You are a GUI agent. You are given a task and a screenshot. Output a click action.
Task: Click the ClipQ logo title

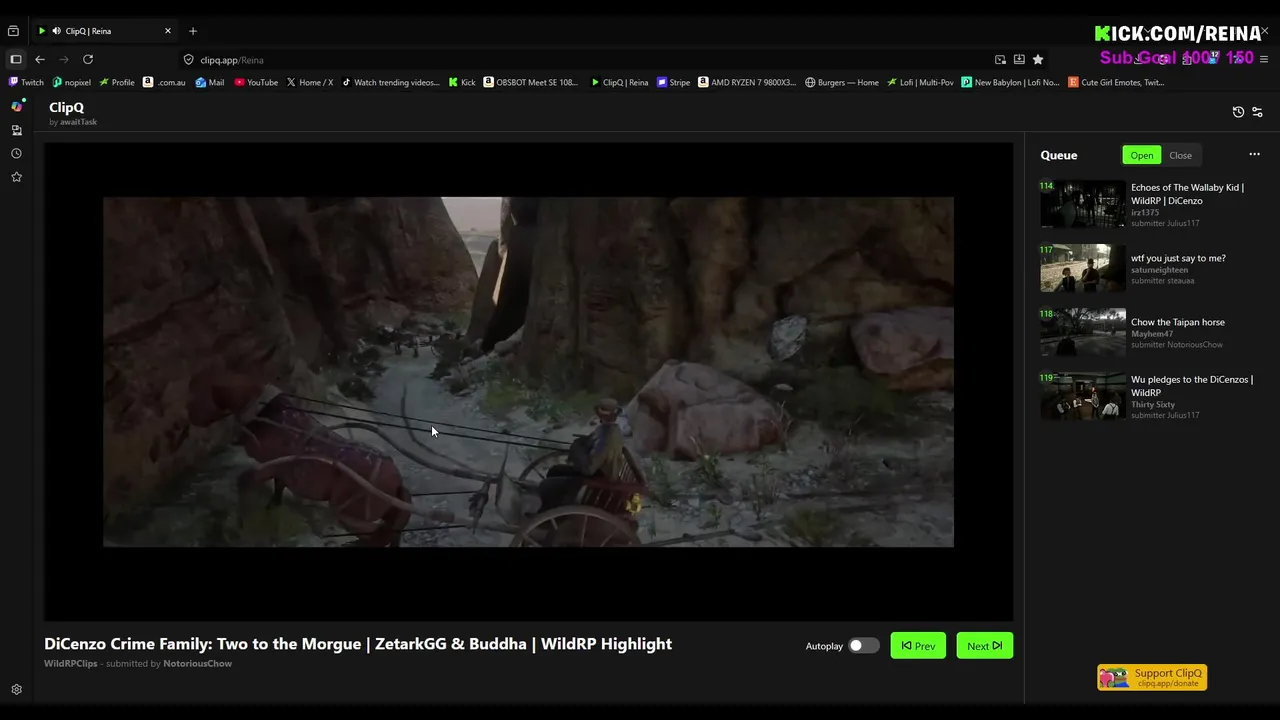67,107
